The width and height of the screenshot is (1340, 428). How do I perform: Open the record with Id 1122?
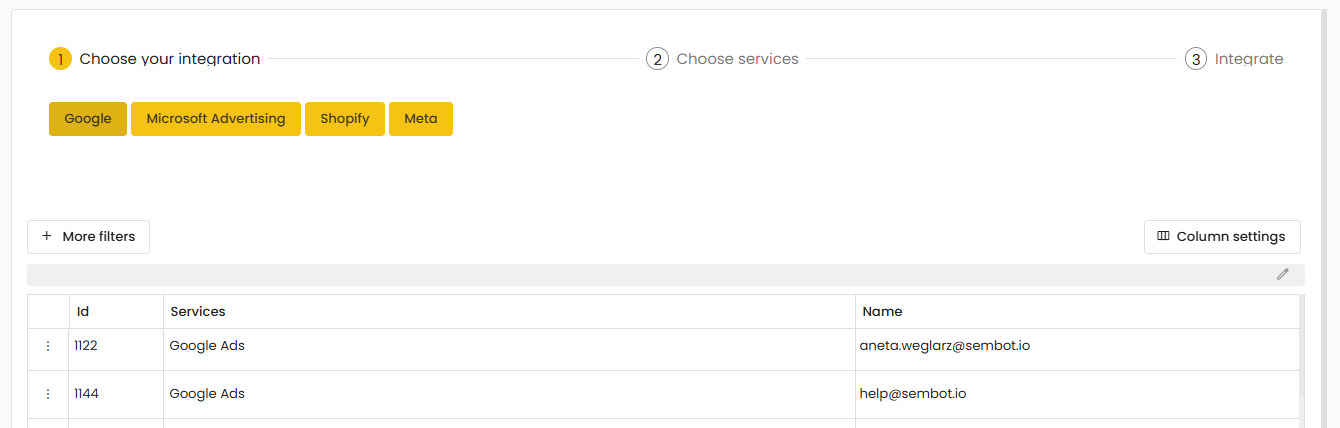pyautogui.click(x=86, y=346)
